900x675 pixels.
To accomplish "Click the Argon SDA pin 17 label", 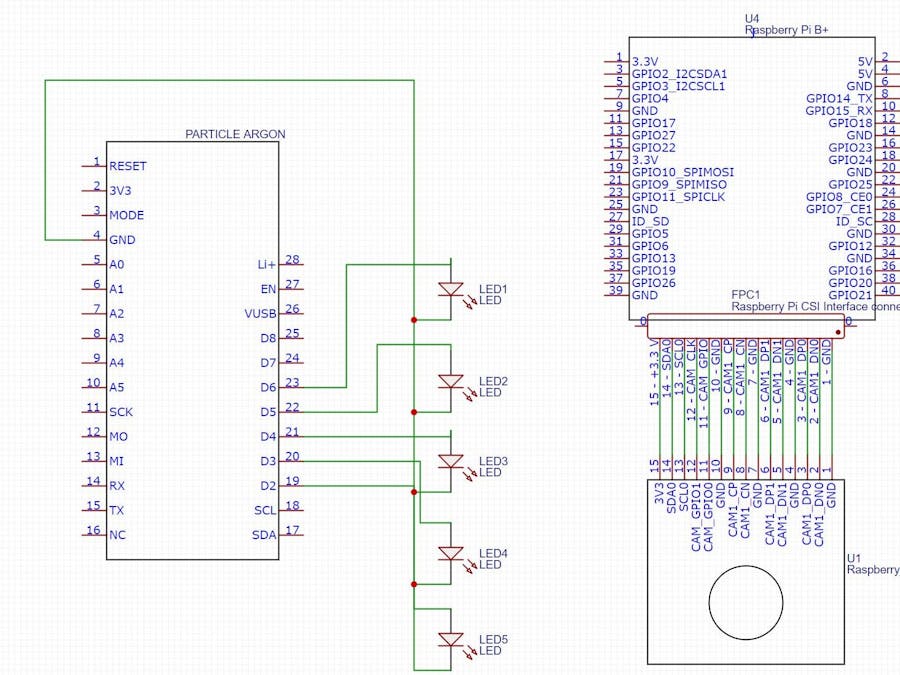I will point(265,535).
